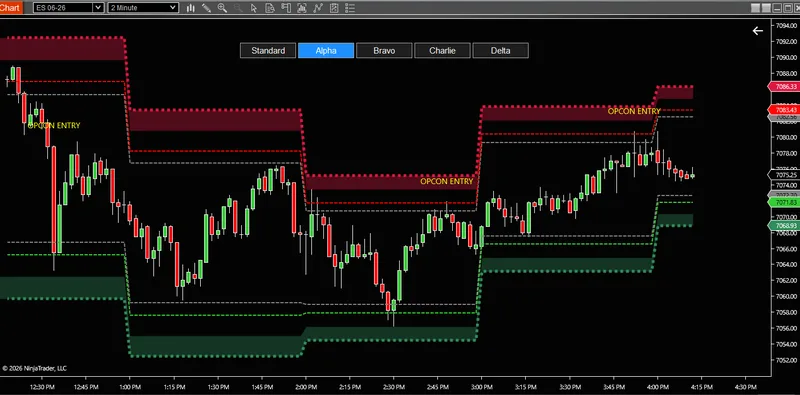
Task: Click the 7075.25 current price marker
Action: click(x=784, y=175)
